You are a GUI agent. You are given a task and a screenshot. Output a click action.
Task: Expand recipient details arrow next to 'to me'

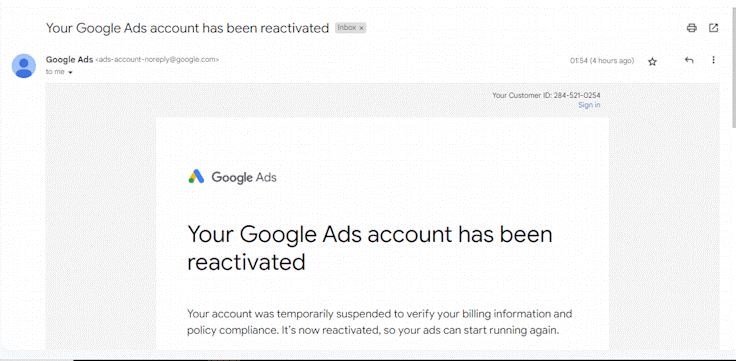coord(70,73)
